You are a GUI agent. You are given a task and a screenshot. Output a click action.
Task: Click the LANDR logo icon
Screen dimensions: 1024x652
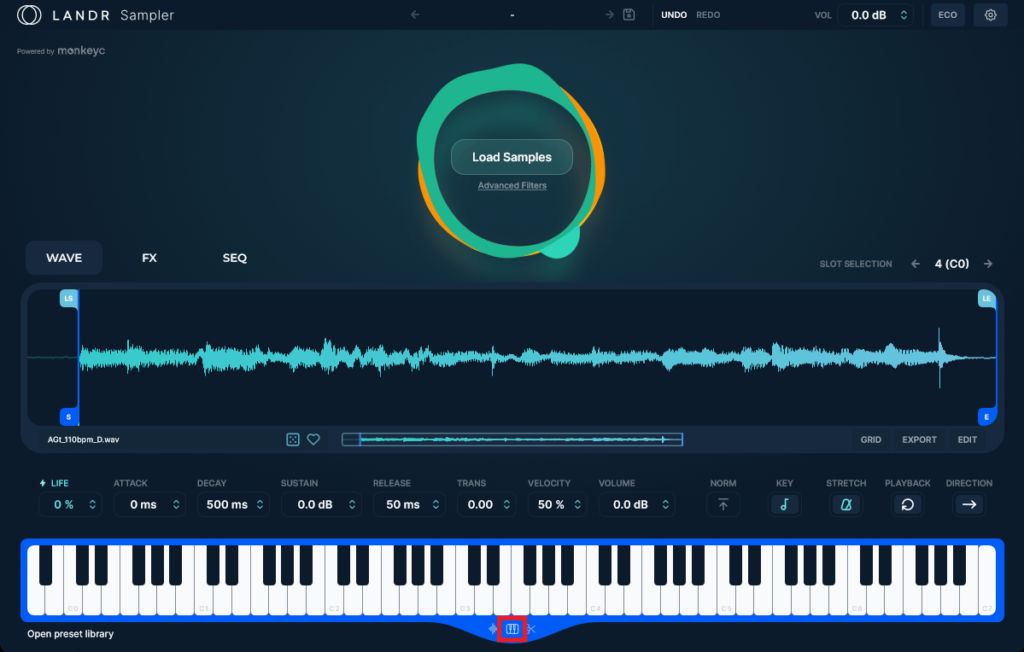(29, 15)
